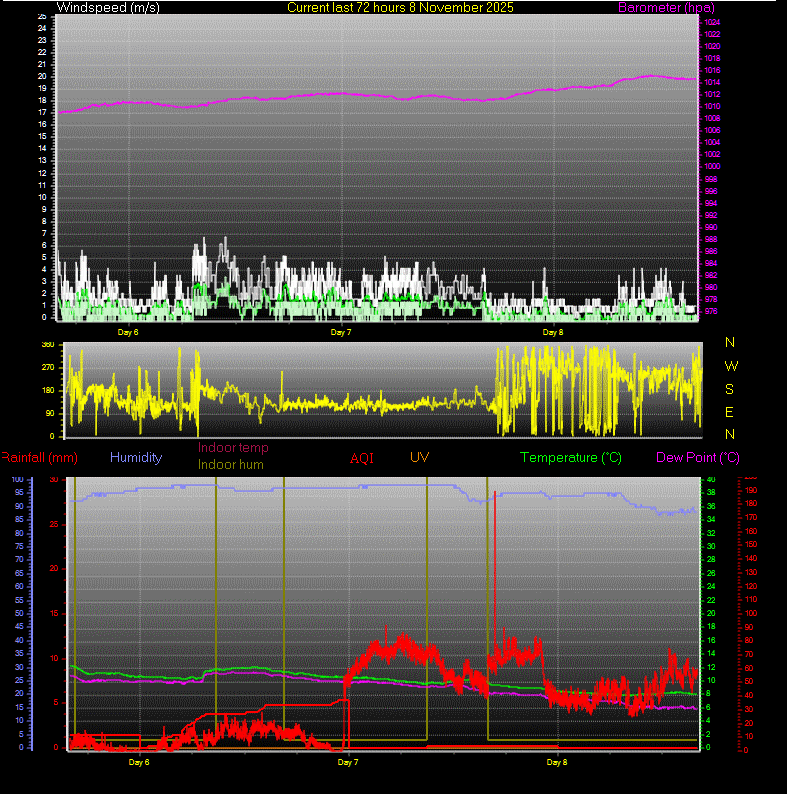Click the Temperature (°C) legend label
787x794 pixels.
point(570,458)
